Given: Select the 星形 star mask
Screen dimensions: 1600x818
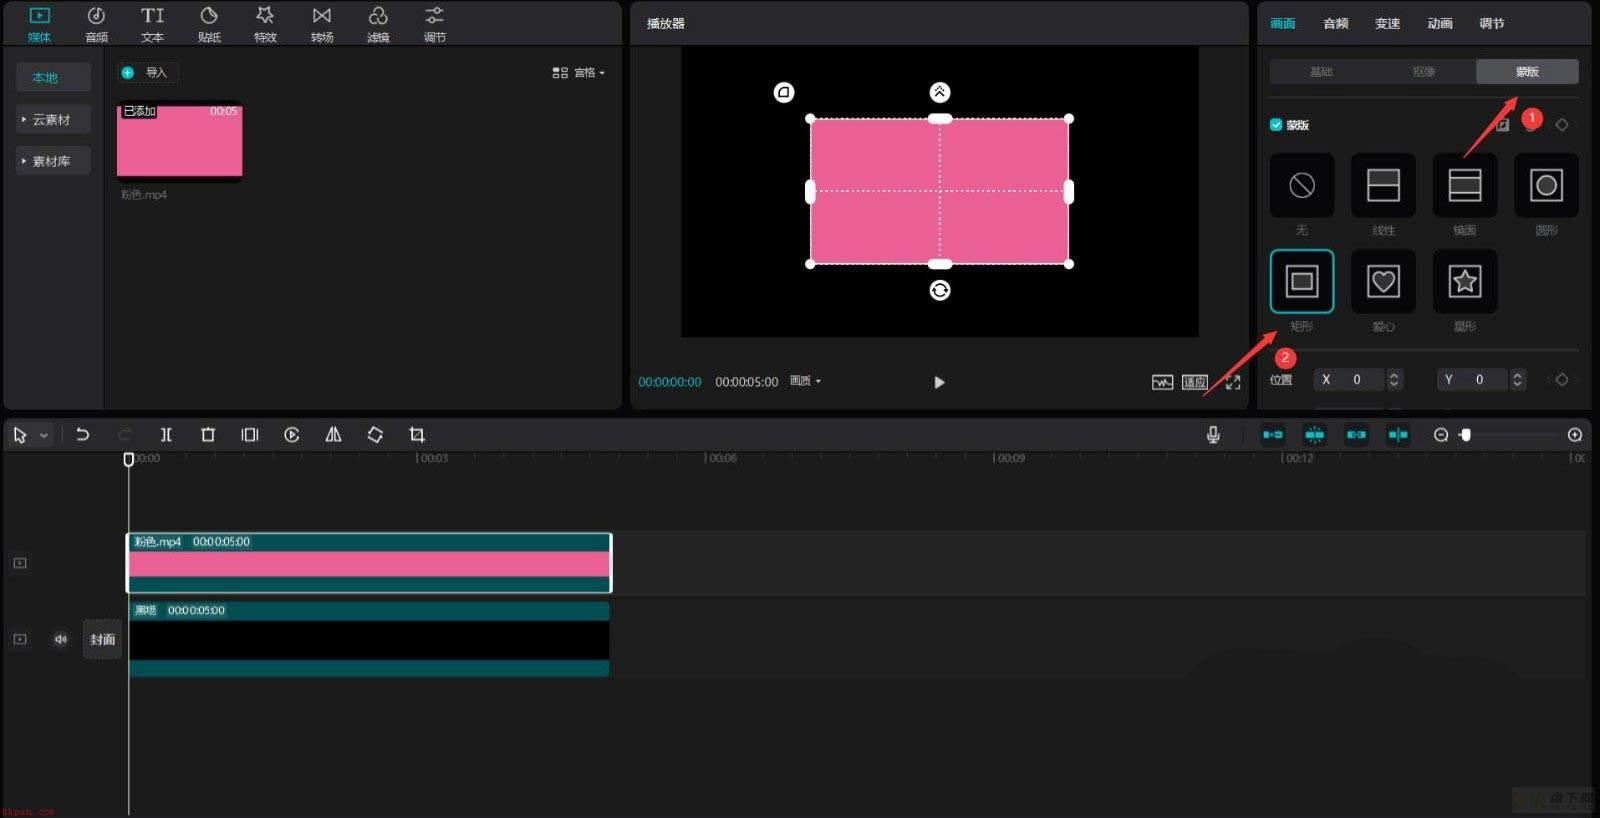Looking at the screenshot, I should tap(1465, 281).
